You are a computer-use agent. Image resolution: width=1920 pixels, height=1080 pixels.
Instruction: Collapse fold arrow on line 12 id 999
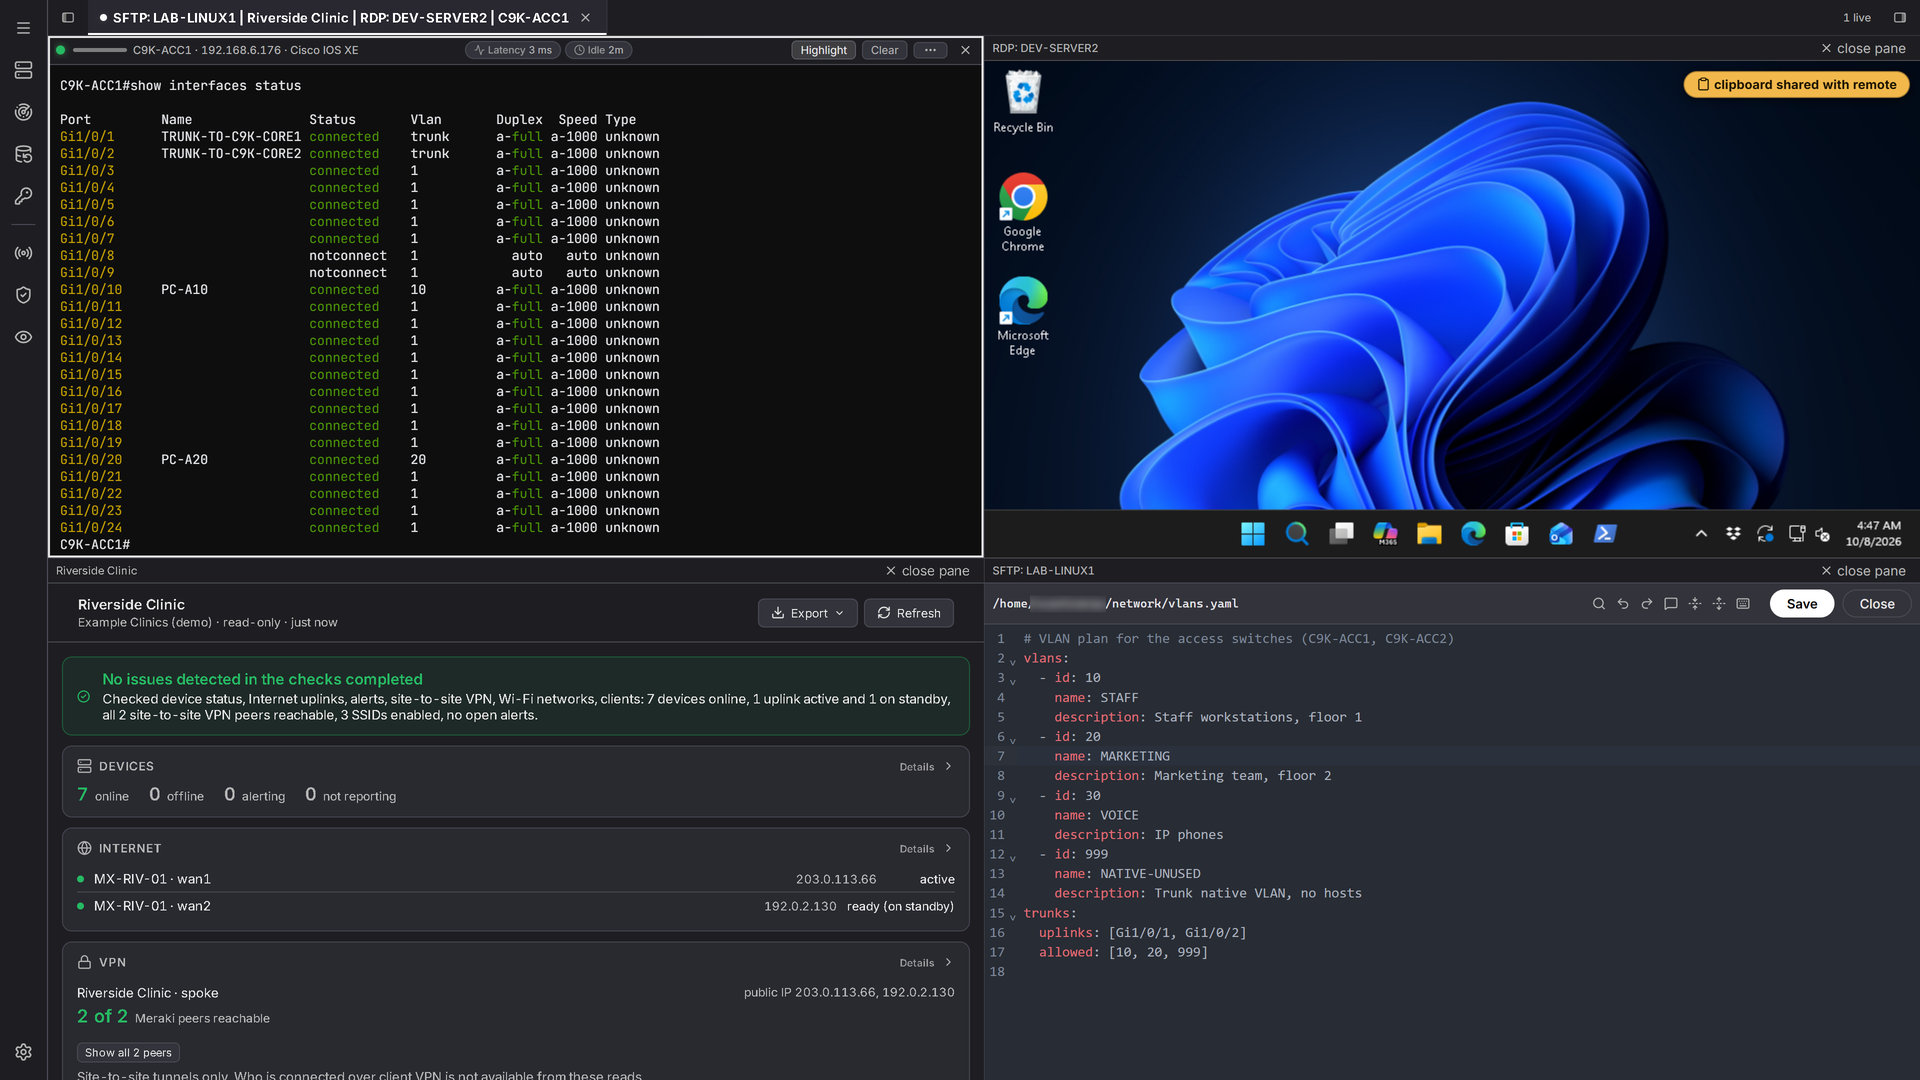pos(1013,858)
